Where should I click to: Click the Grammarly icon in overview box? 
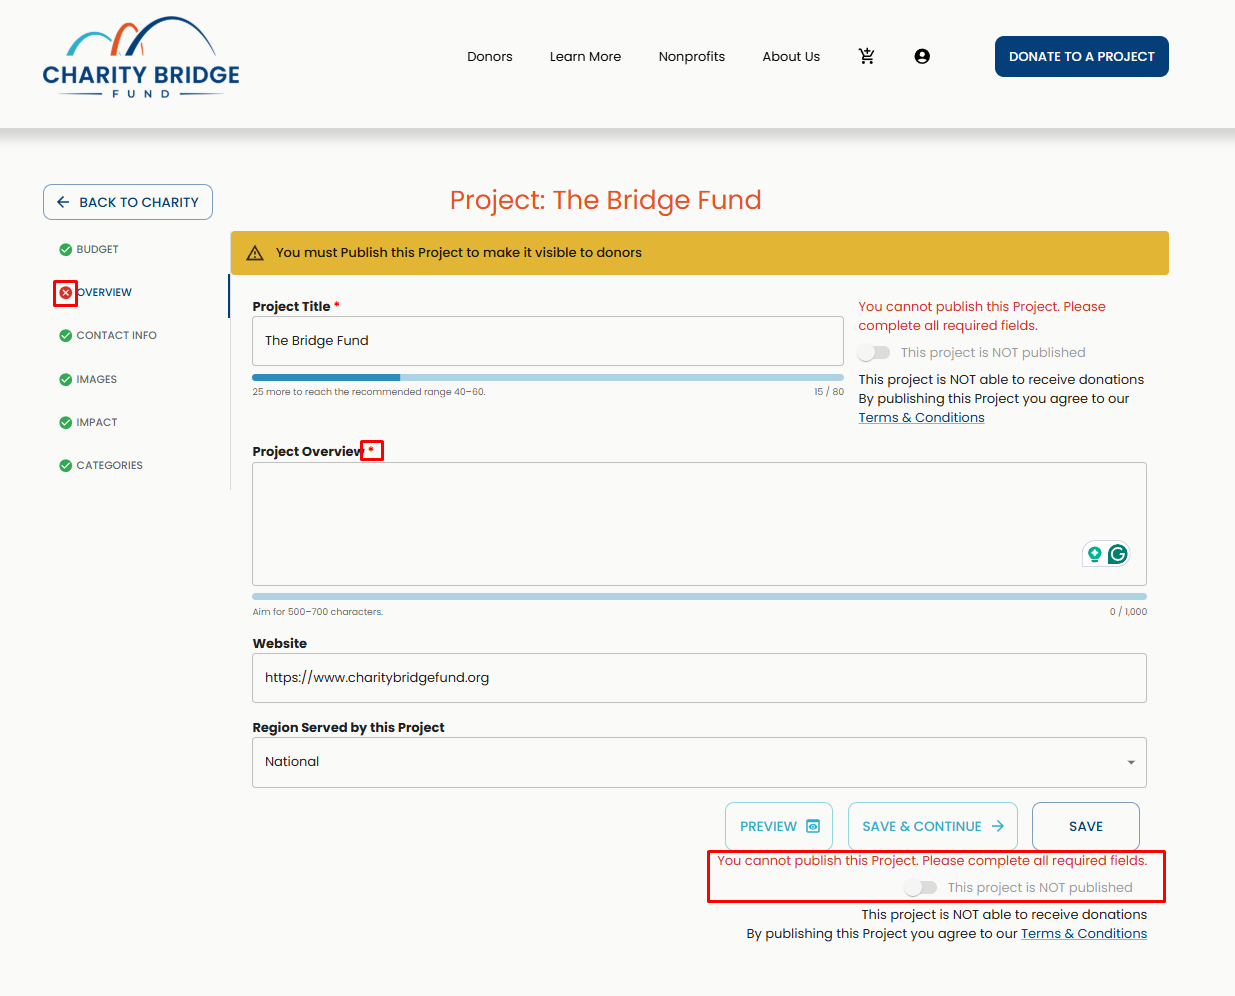(x=1118, y=554)
